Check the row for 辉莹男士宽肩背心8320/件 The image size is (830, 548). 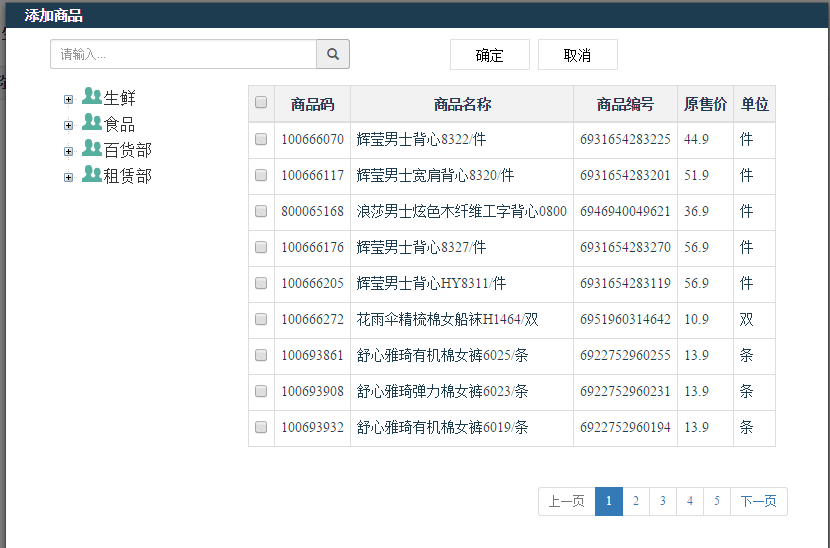261,175
